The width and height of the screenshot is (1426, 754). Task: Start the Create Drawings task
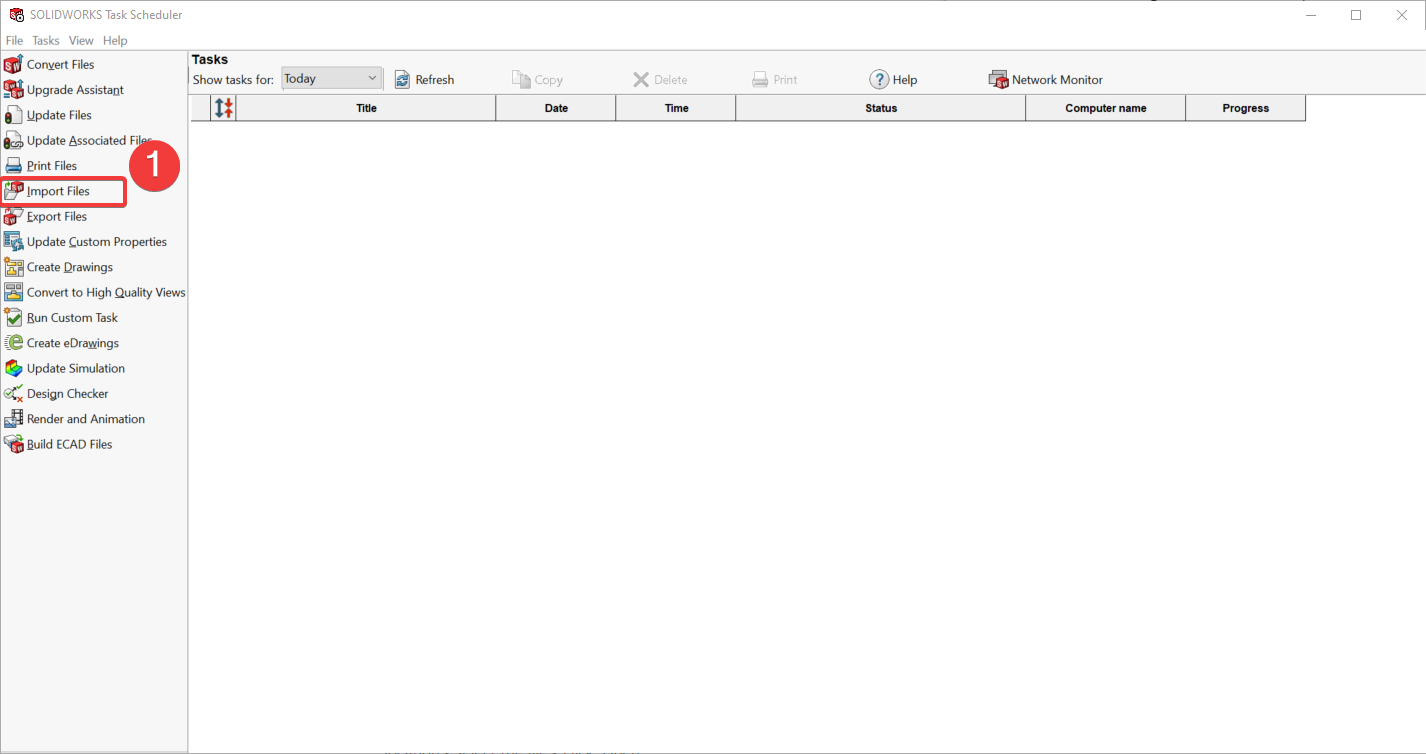pyautogui.click(x=58, y=267)
